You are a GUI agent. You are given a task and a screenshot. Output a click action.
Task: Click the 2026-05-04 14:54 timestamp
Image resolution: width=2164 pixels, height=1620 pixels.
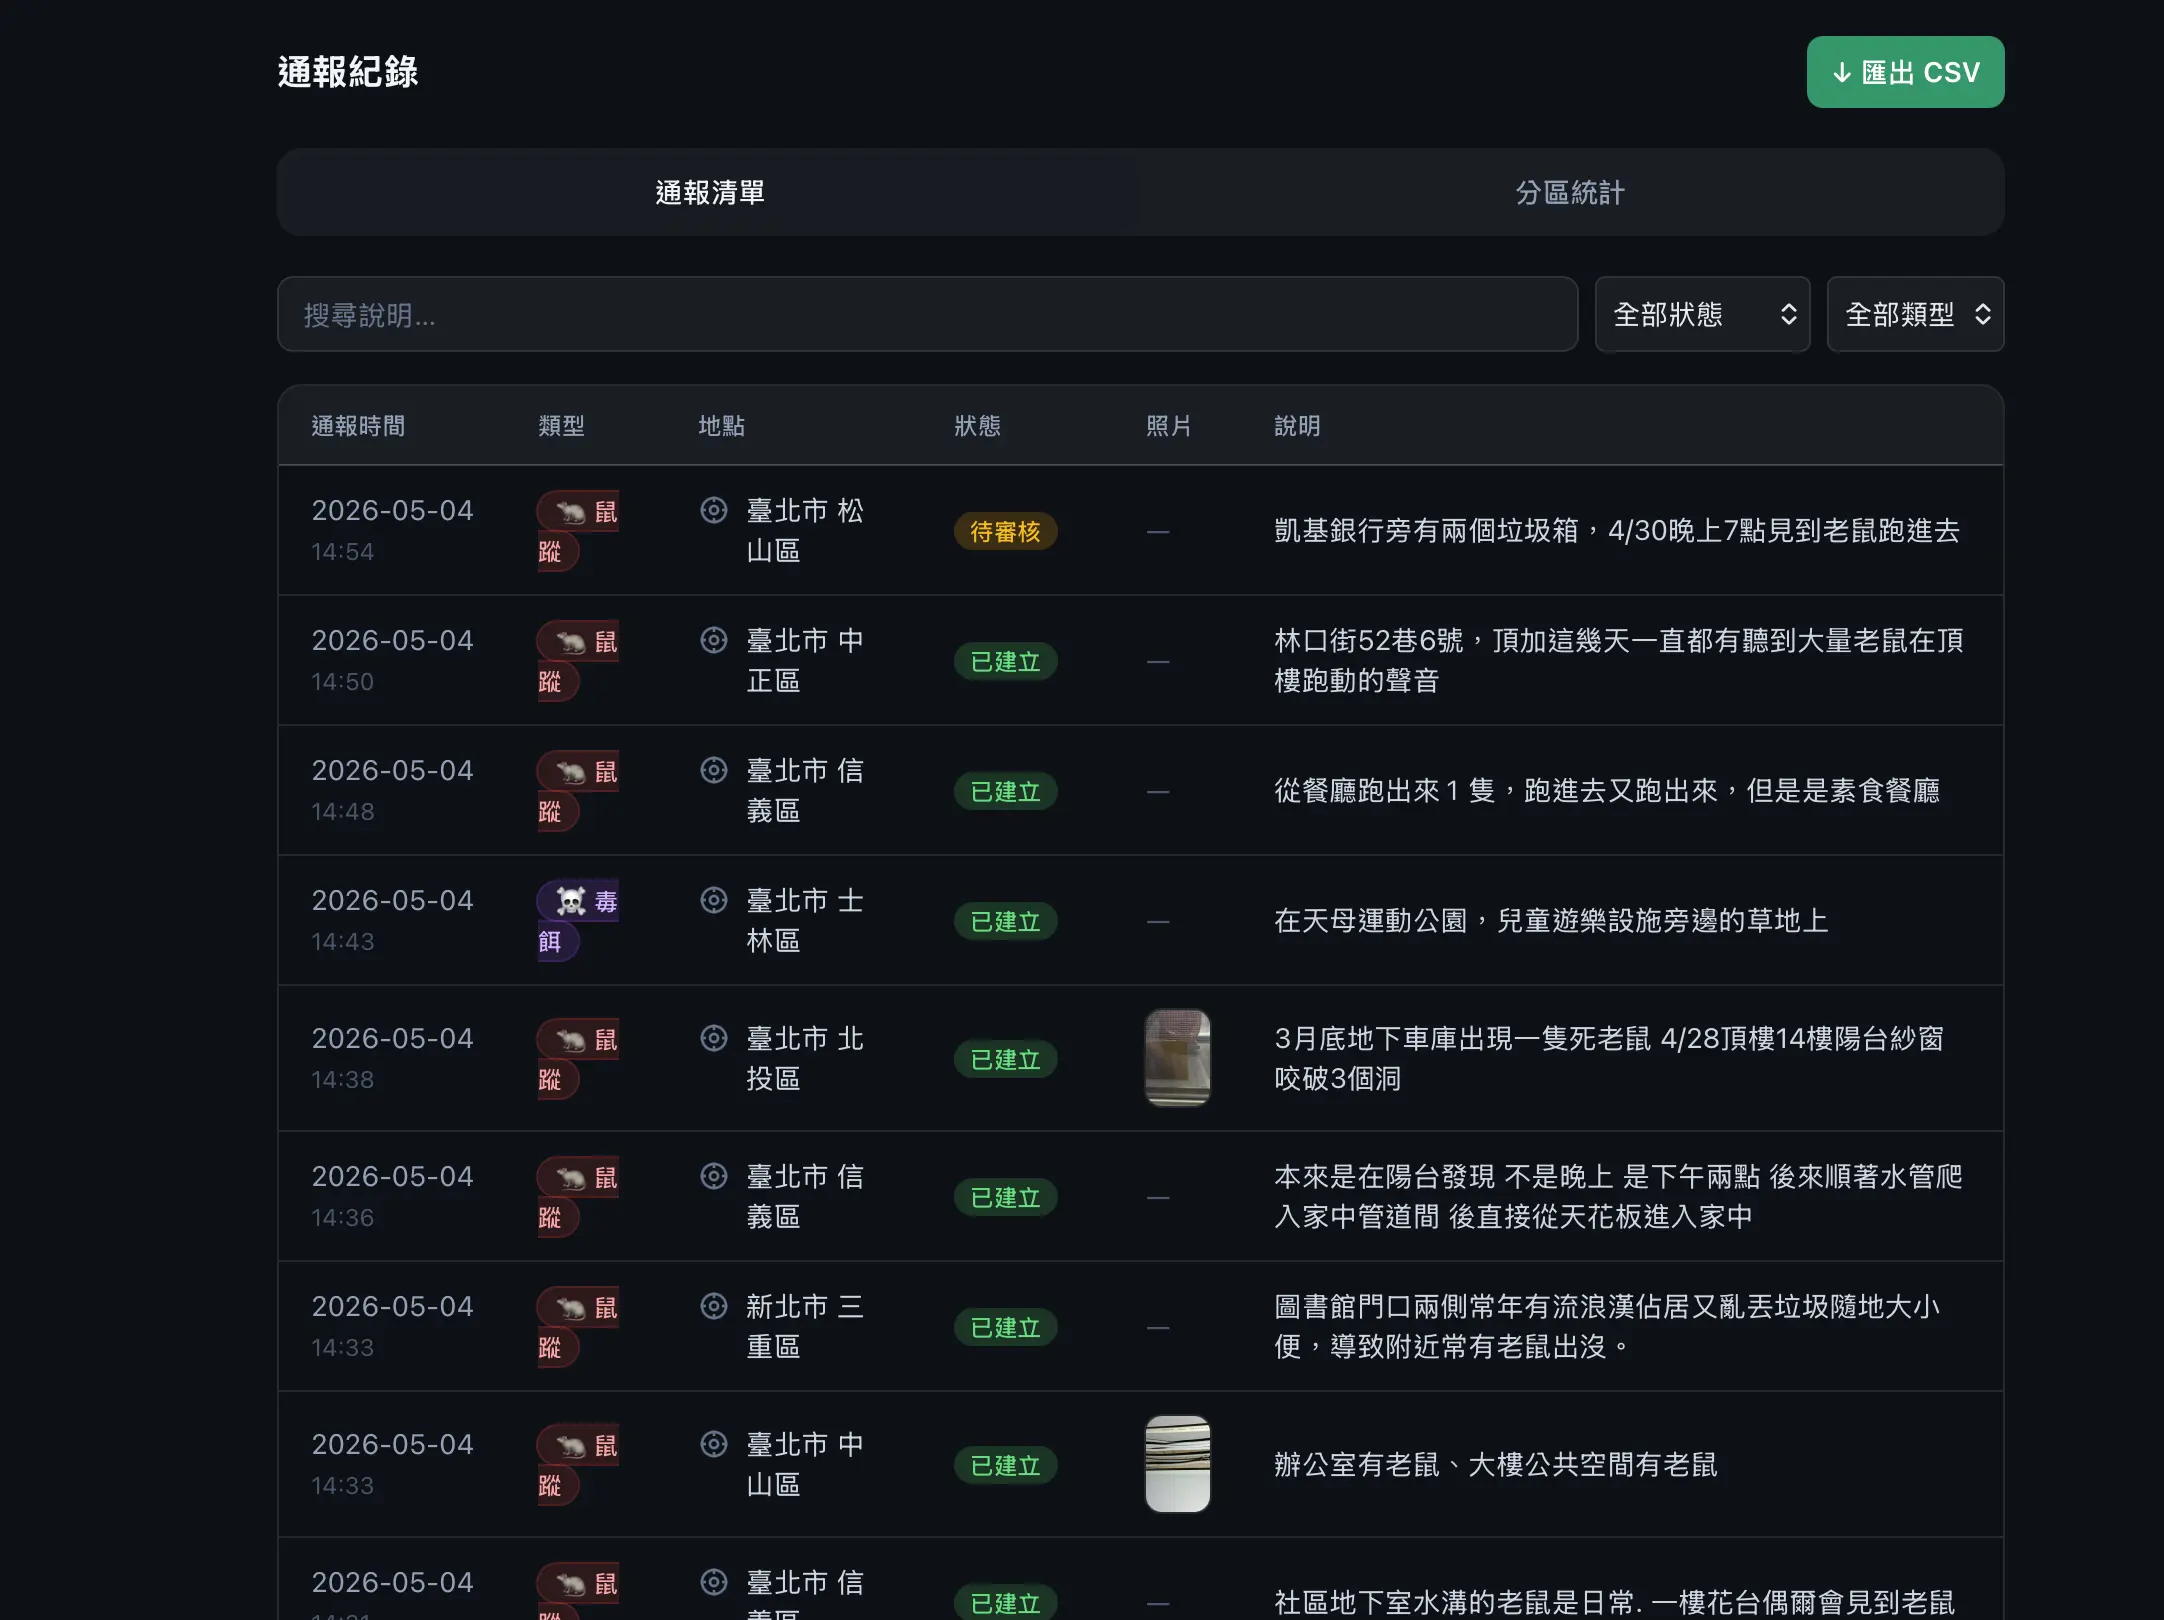coord(392,530)
